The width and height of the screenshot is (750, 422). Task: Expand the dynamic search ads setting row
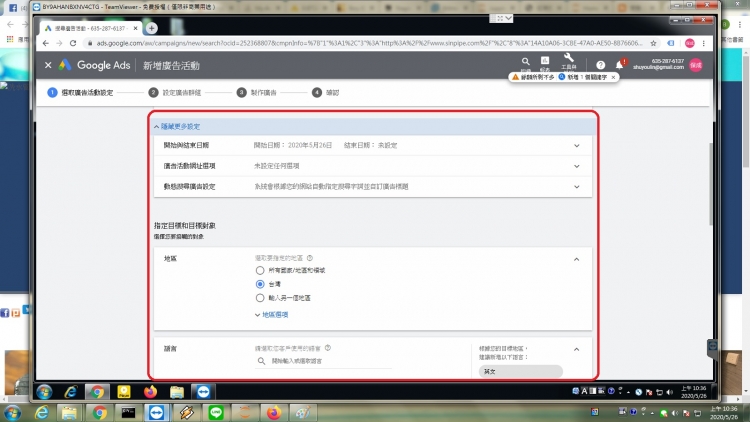[x=373, y=187]
